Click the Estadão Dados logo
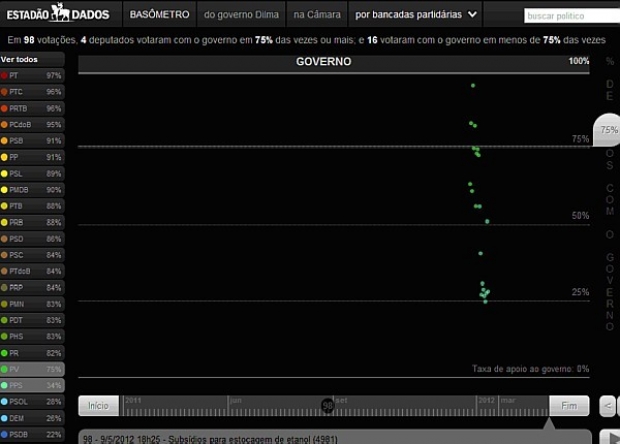The height and width of the screenshot is (444, 620). [59, 14]
